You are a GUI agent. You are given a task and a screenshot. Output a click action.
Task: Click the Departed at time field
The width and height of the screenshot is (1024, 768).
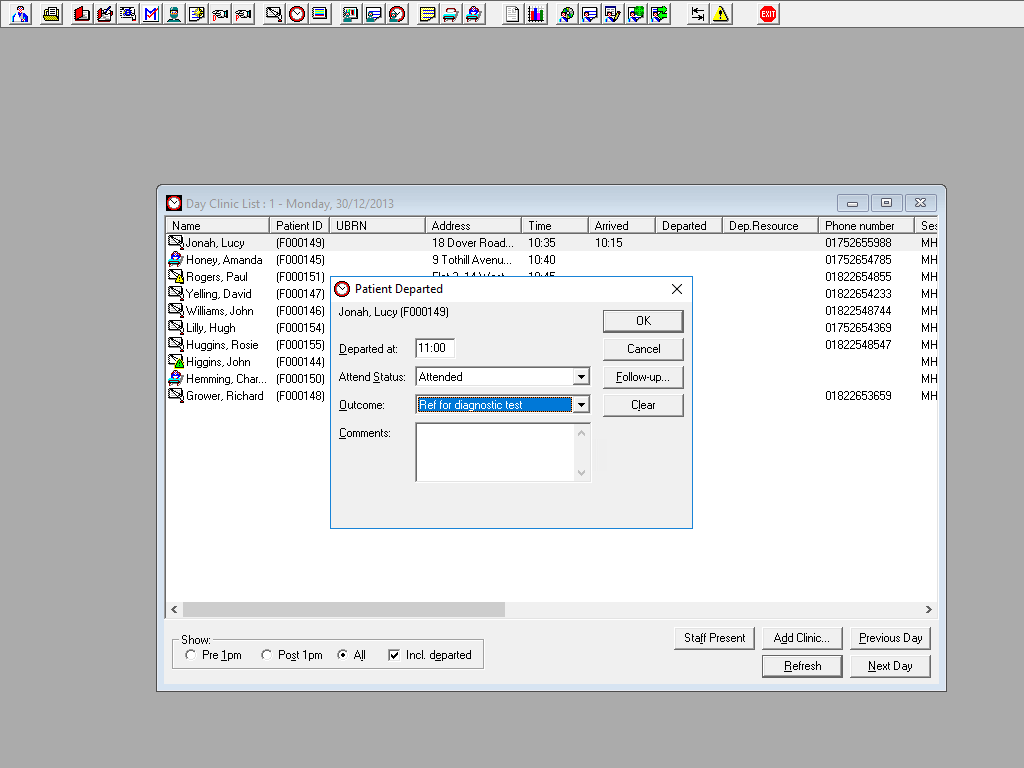tap(435, 348)
